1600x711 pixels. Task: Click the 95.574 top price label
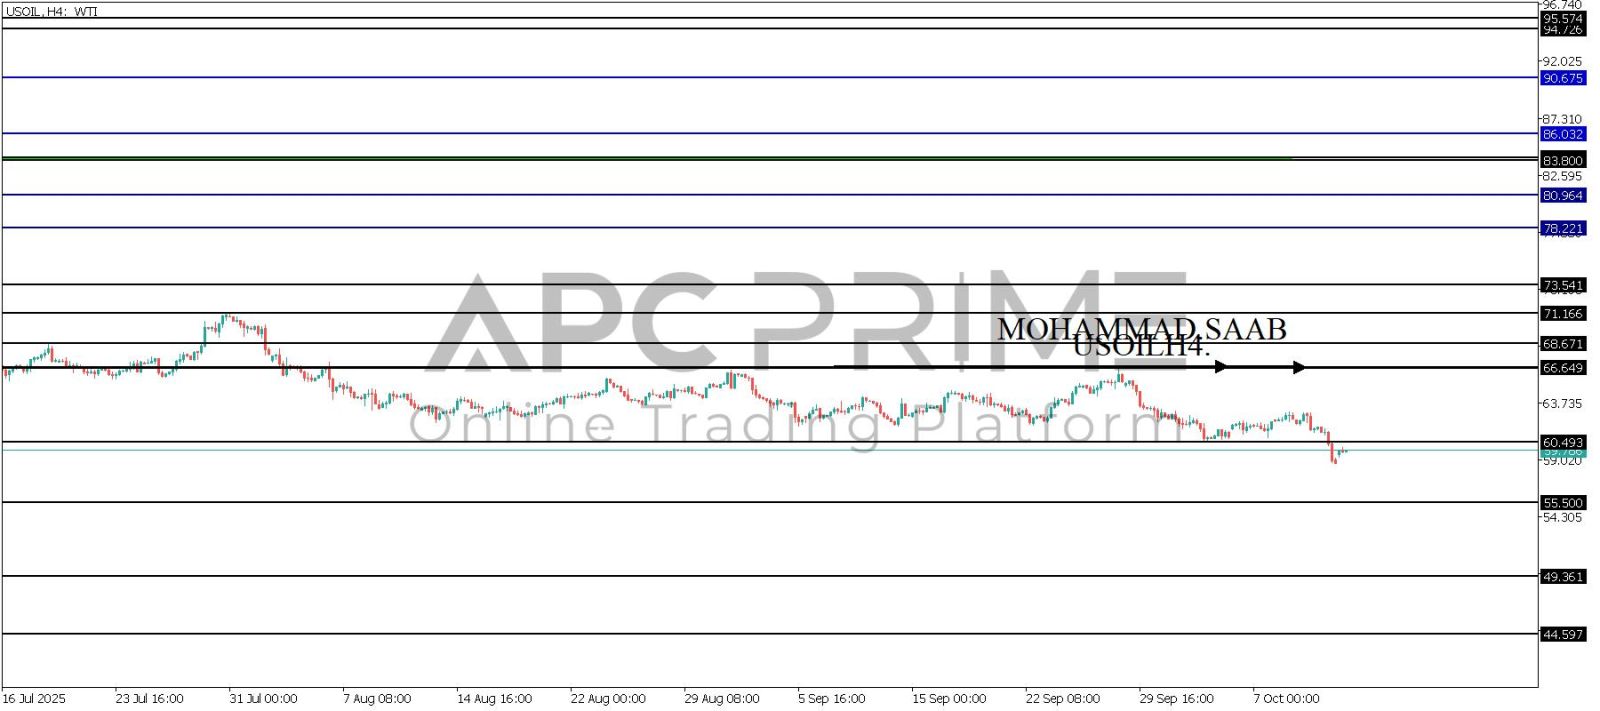(1562, 19)
